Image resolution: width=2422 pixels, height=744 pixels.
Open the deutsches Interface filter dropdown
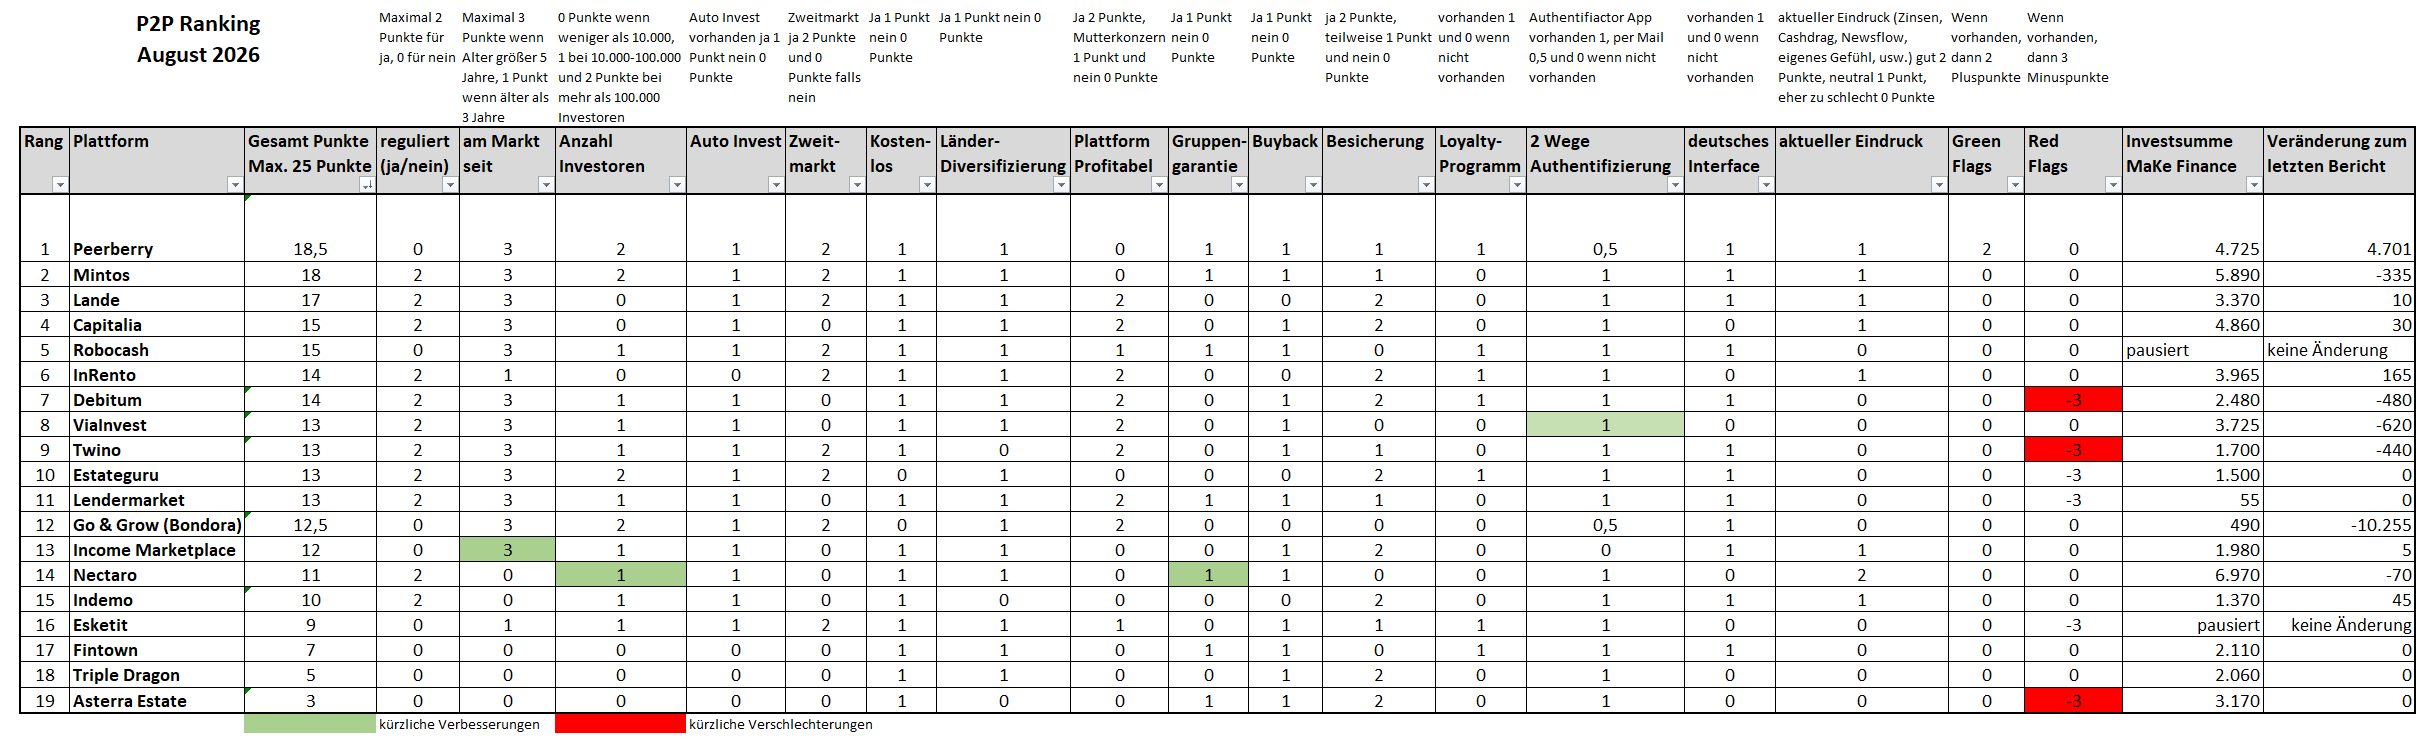click(x=1766, y=184)
